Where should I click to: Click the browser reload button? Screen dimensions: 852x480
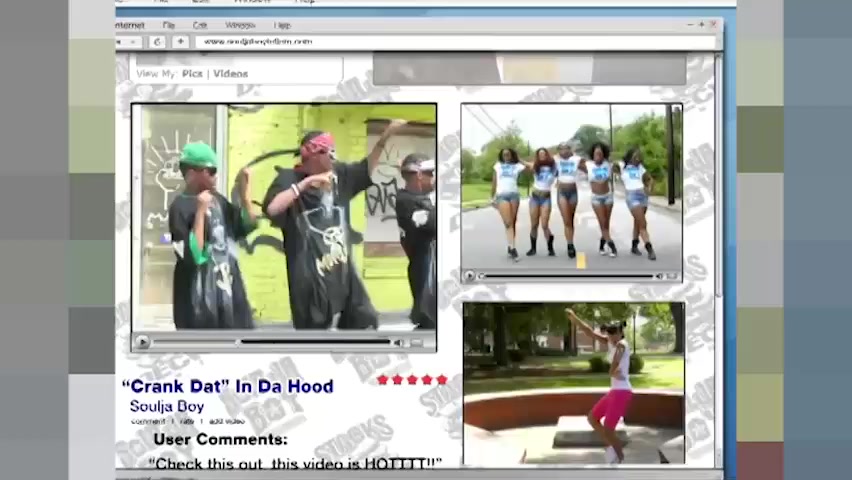click(158, 42)
